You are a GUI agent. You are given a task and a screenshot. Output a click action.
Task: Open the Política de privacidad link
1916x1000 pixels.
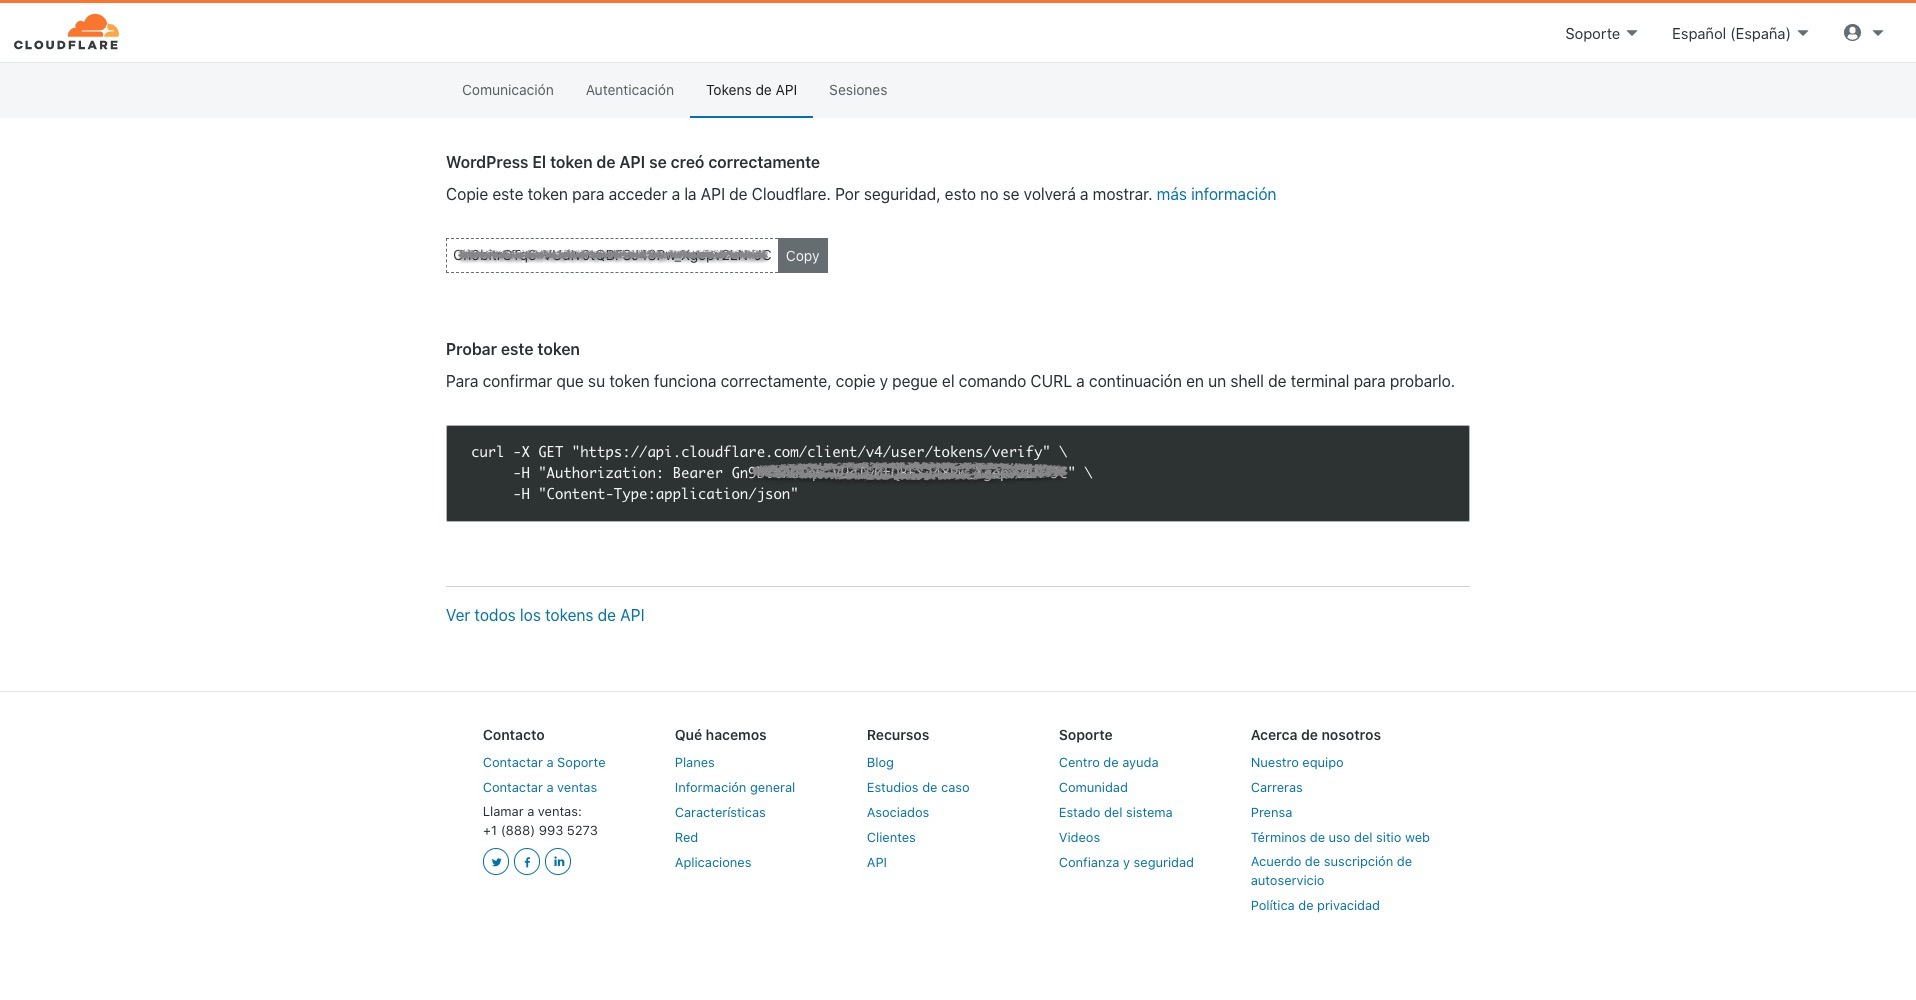pos(1314,905)
